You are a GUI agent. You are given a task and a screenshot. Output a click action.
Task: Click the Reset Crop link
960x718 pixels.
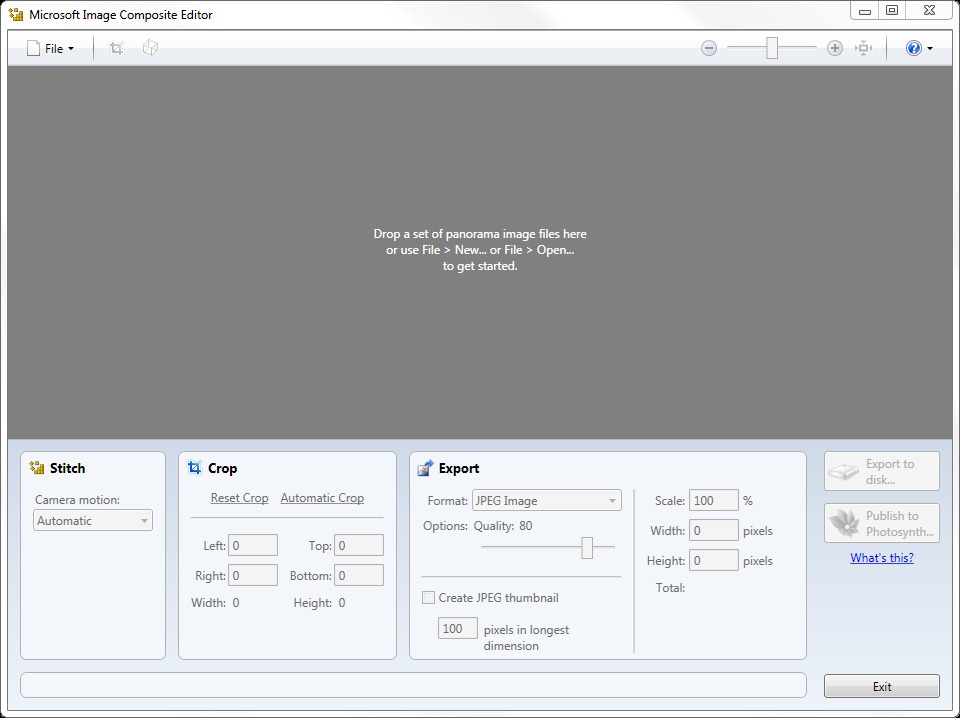click(239, 498)
